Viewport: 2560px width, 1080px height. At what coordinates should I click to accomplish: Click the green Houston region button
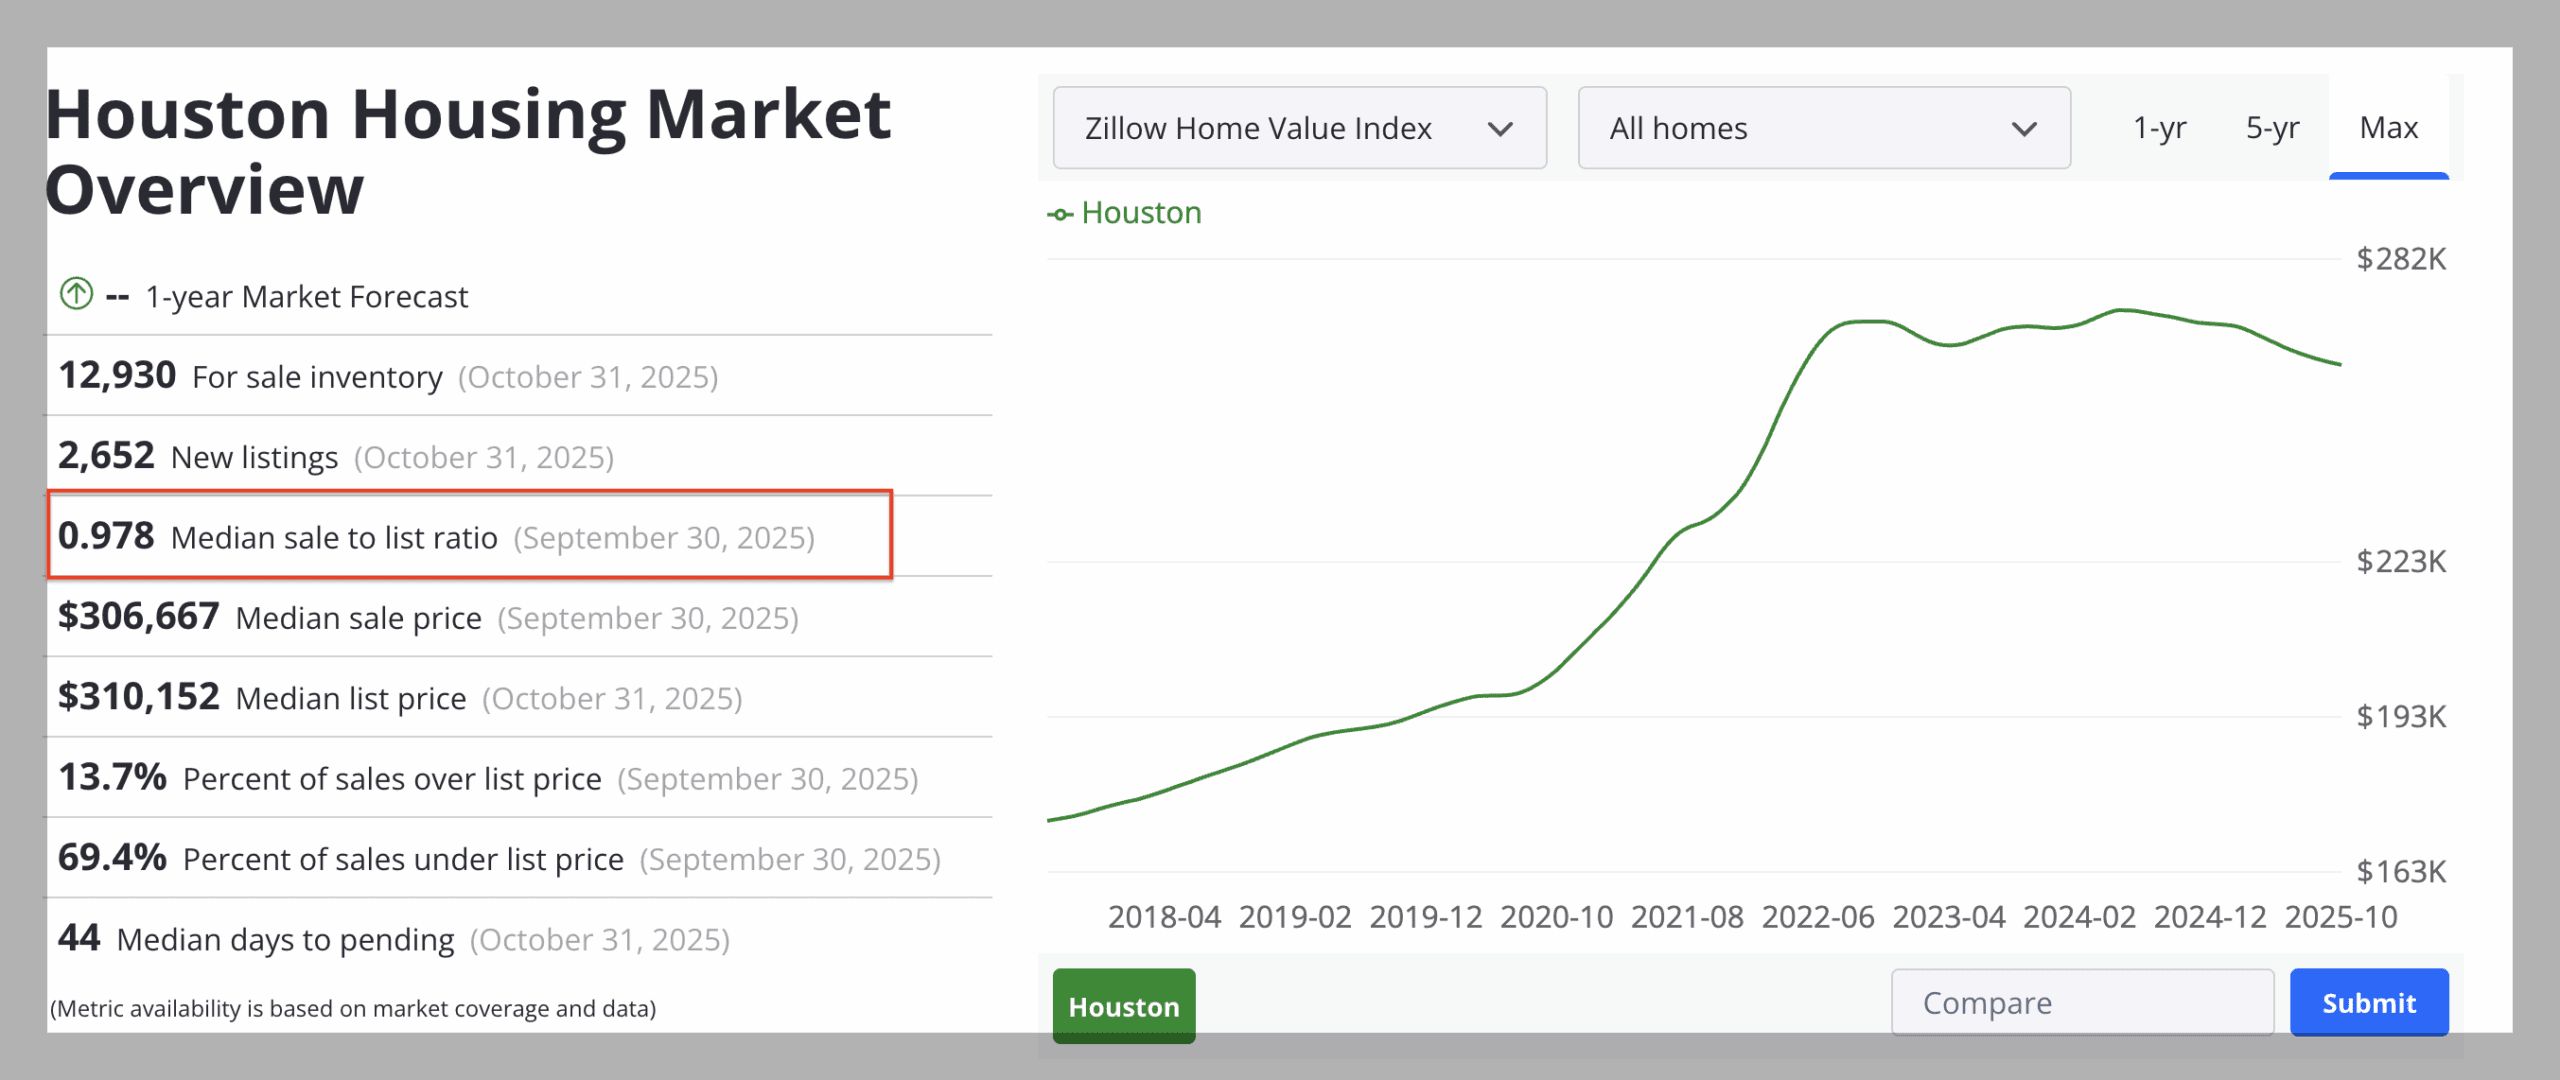[1123, 1006]
